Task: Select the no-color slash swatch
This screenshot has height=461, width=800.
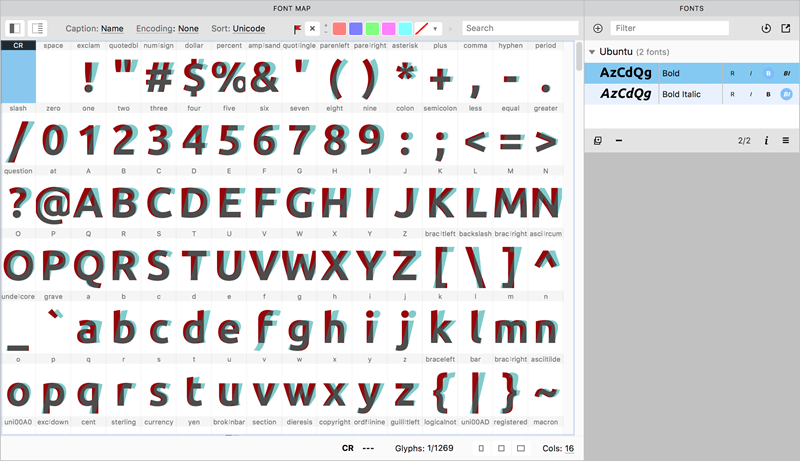Action: click(x=421, y=29)
